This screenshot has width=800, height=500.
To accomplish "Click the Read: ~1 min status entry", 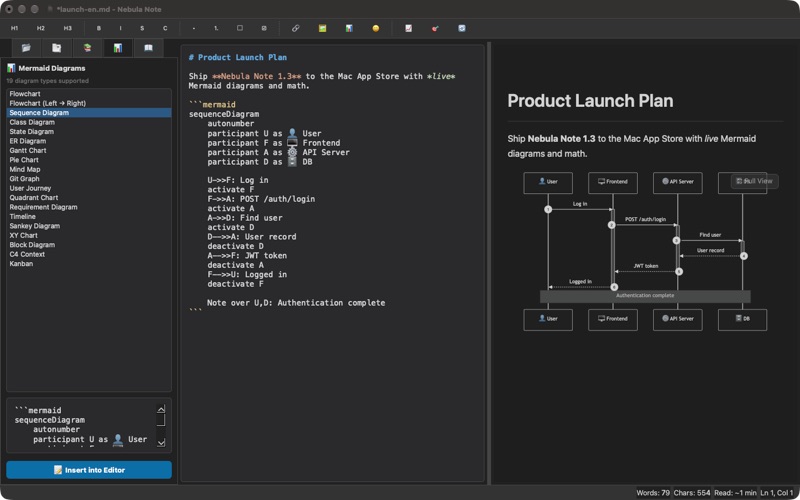I will pyautogui.click(x=735, y=493).
